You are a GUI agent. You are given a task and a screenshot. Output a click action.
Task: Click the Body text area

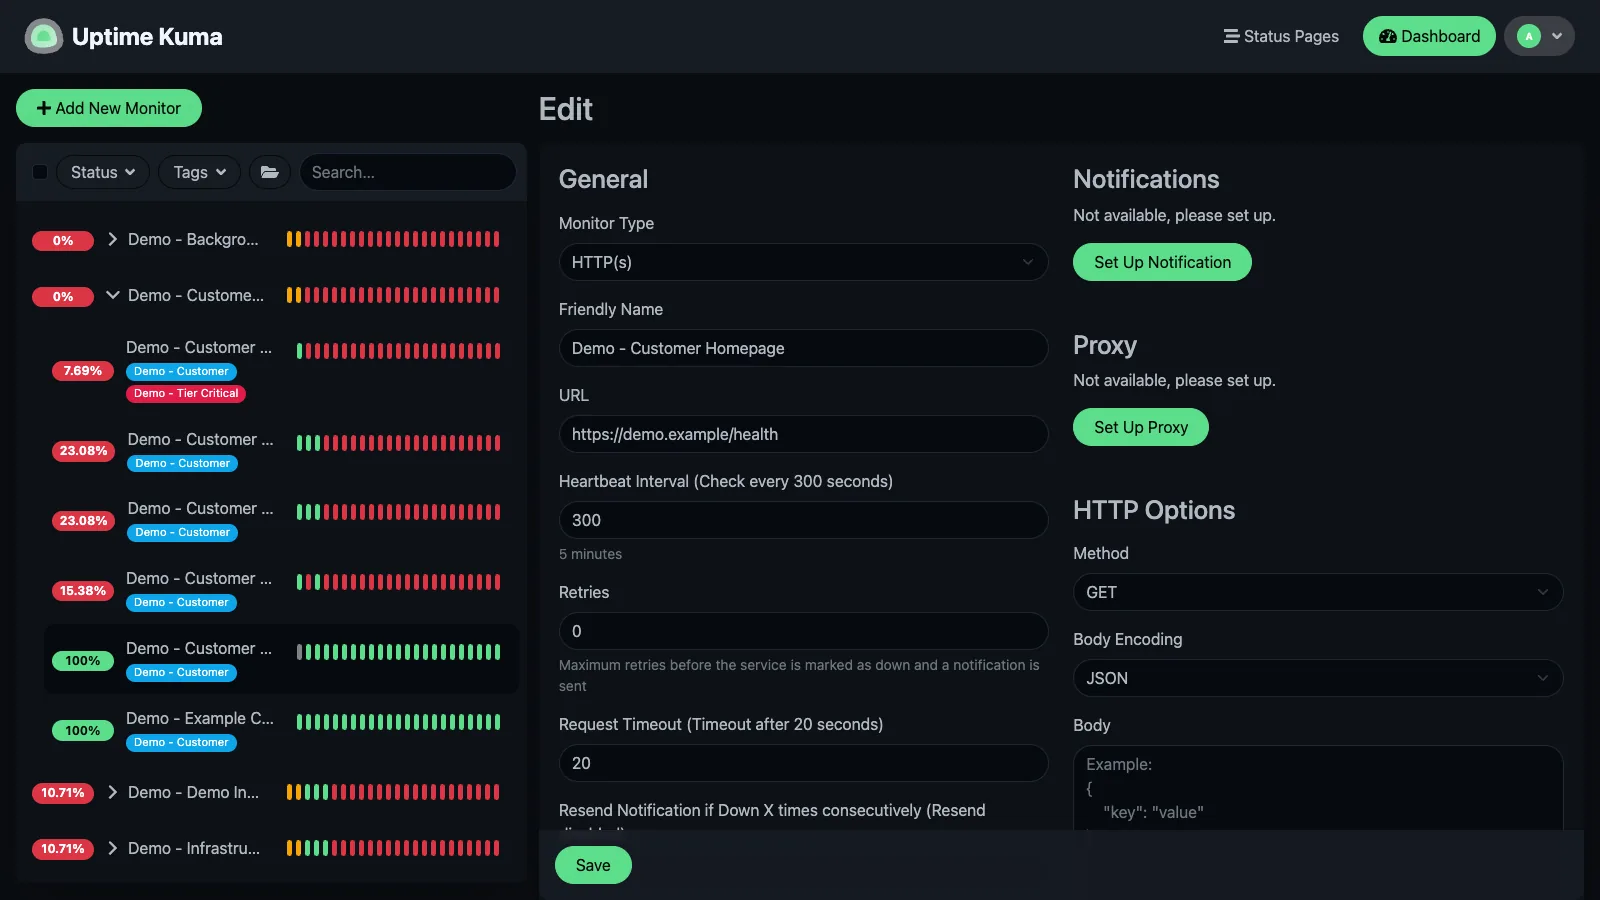[x=1318, y=788]
